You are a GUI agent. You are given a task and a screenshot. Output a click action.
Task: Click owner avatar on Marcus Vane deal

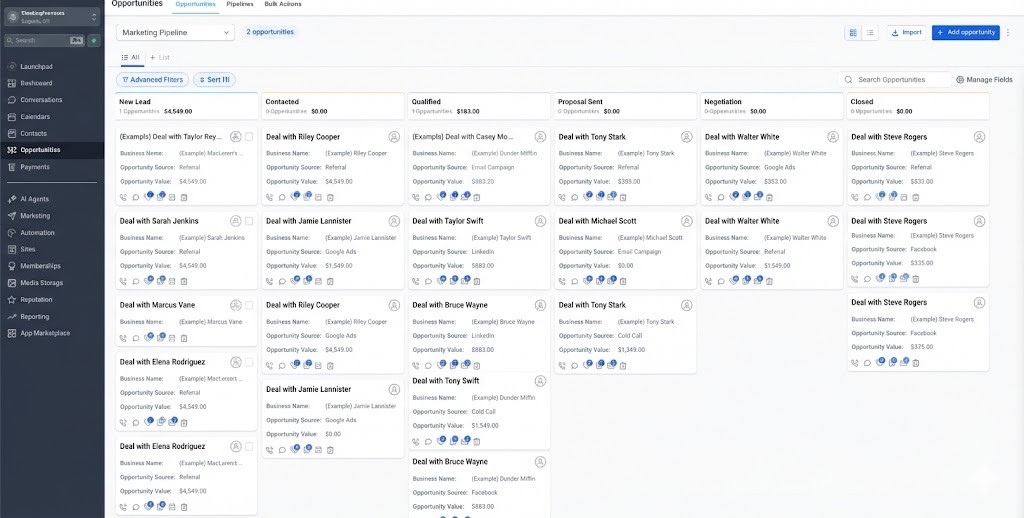click(236, 305)
